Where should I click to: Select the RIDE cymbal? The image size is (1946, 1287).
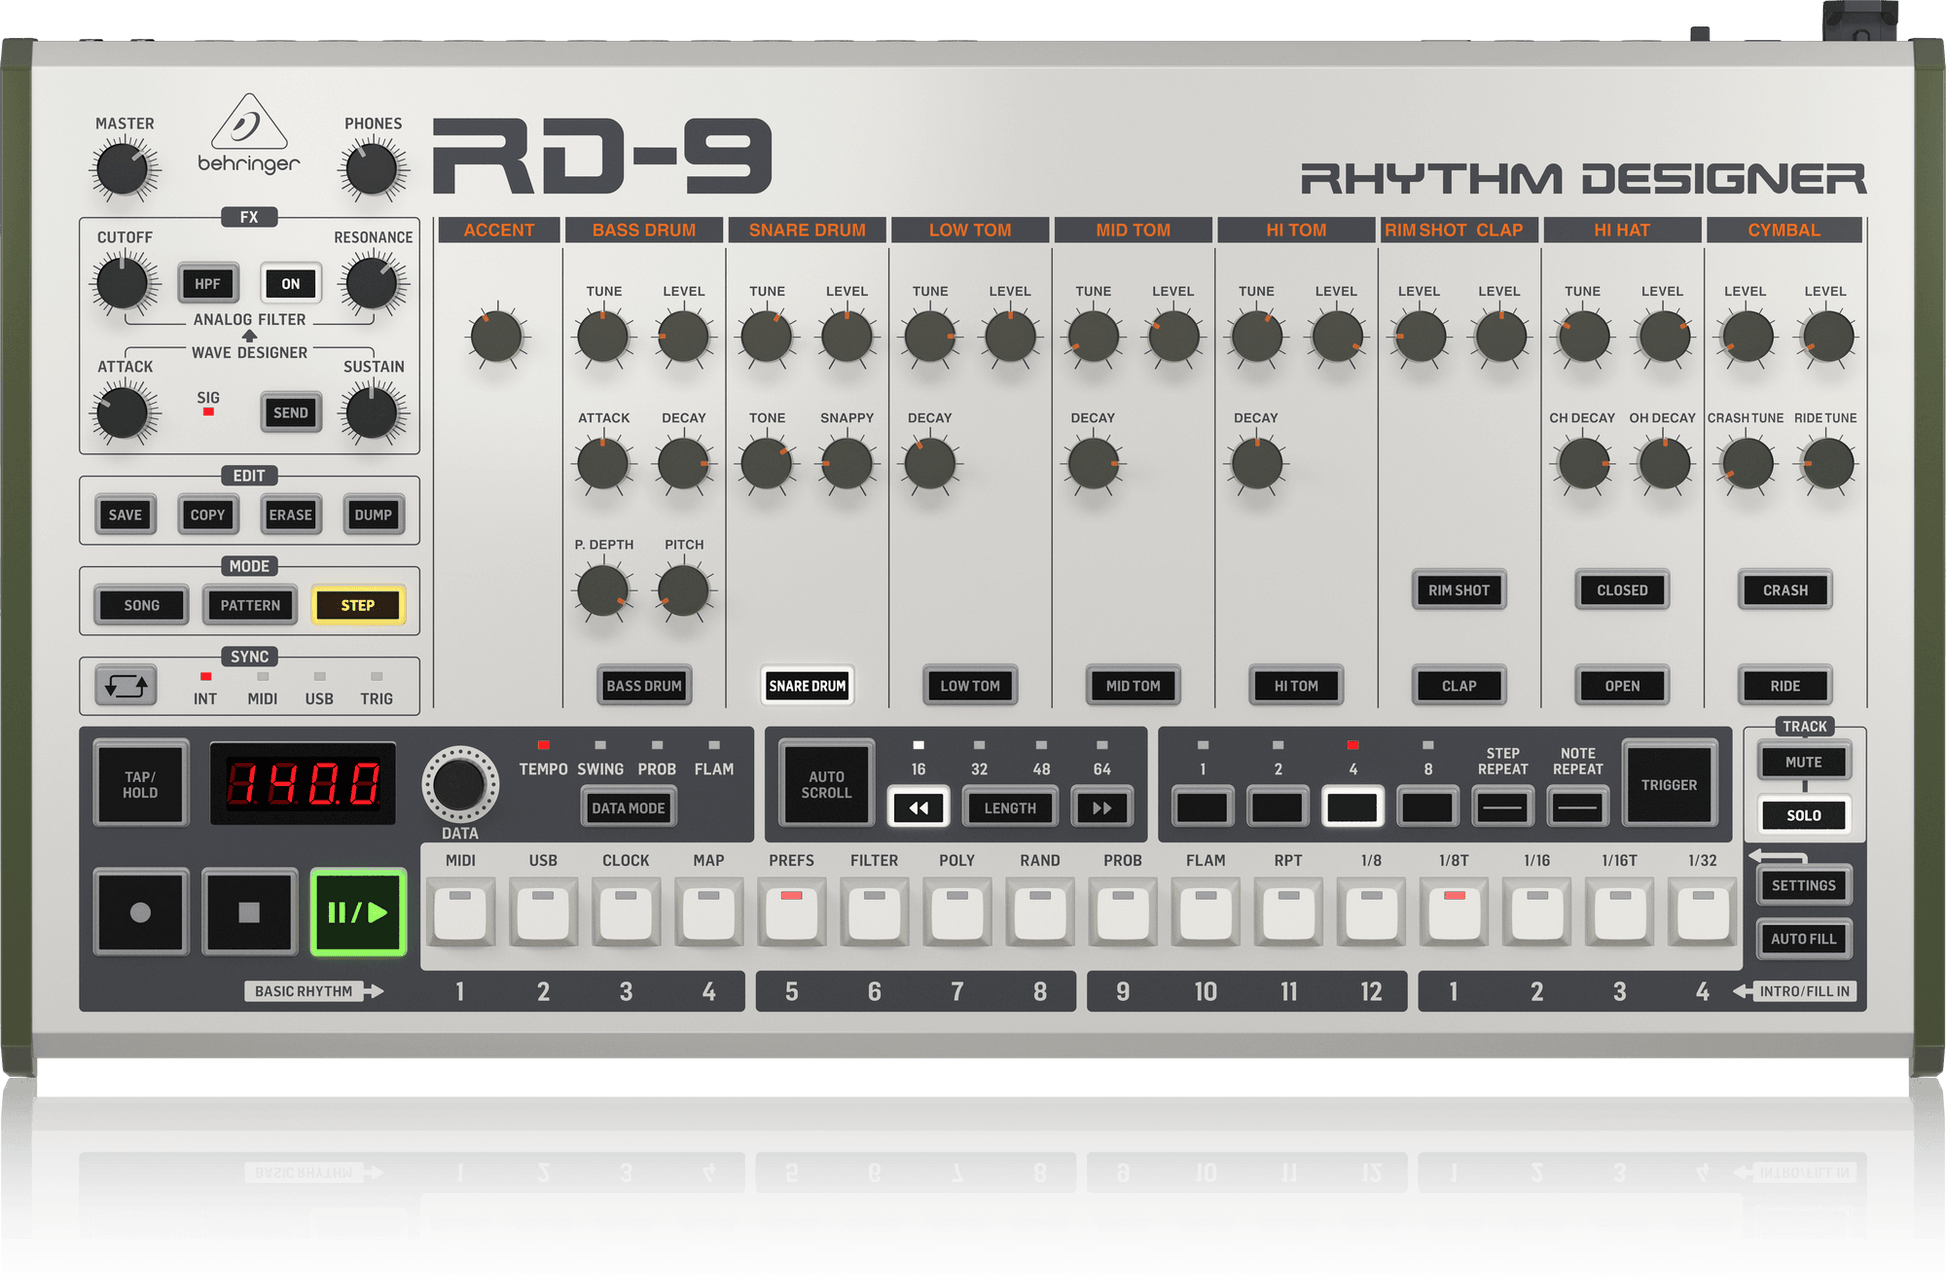point(1785,686)
